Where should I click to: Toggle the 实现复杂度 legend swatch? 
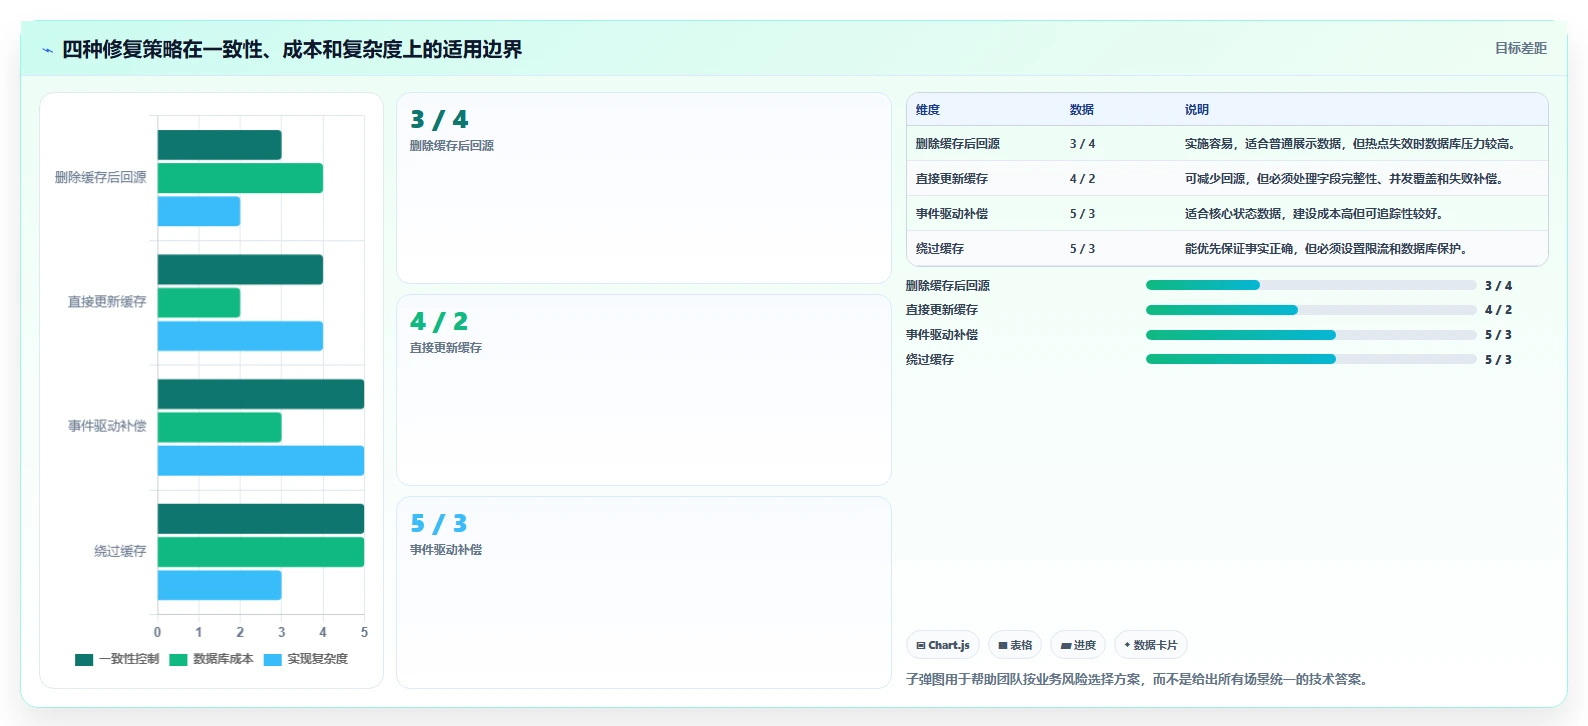pos(272,660)
